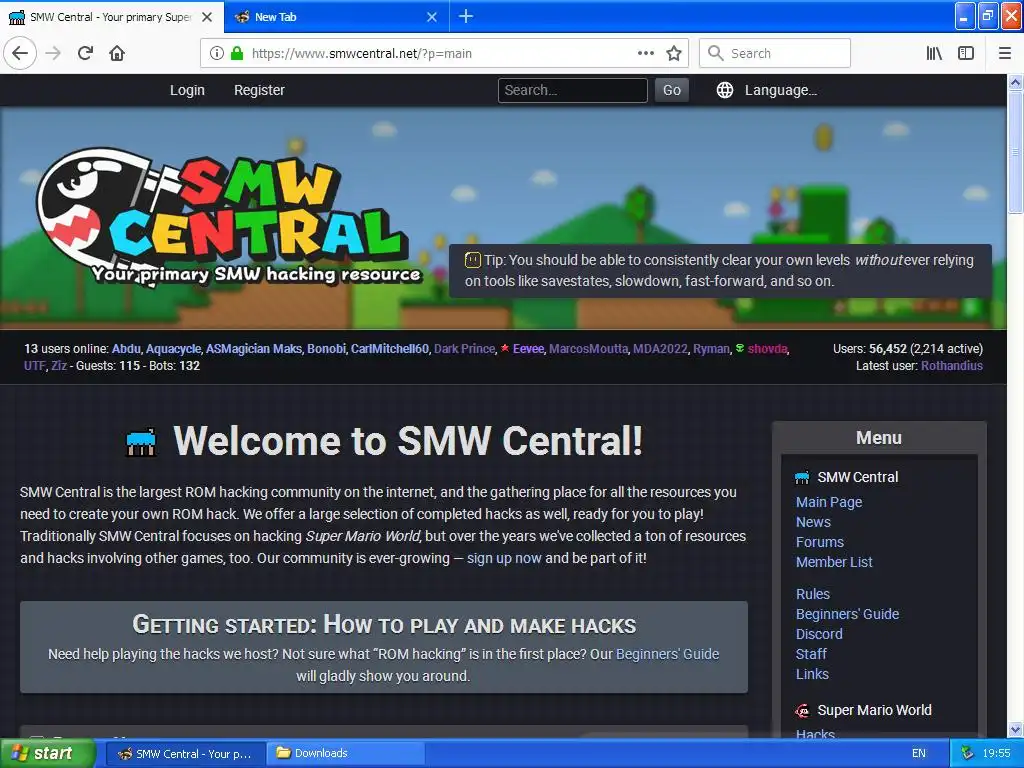Close the New Tab tab

pos(432,17)
